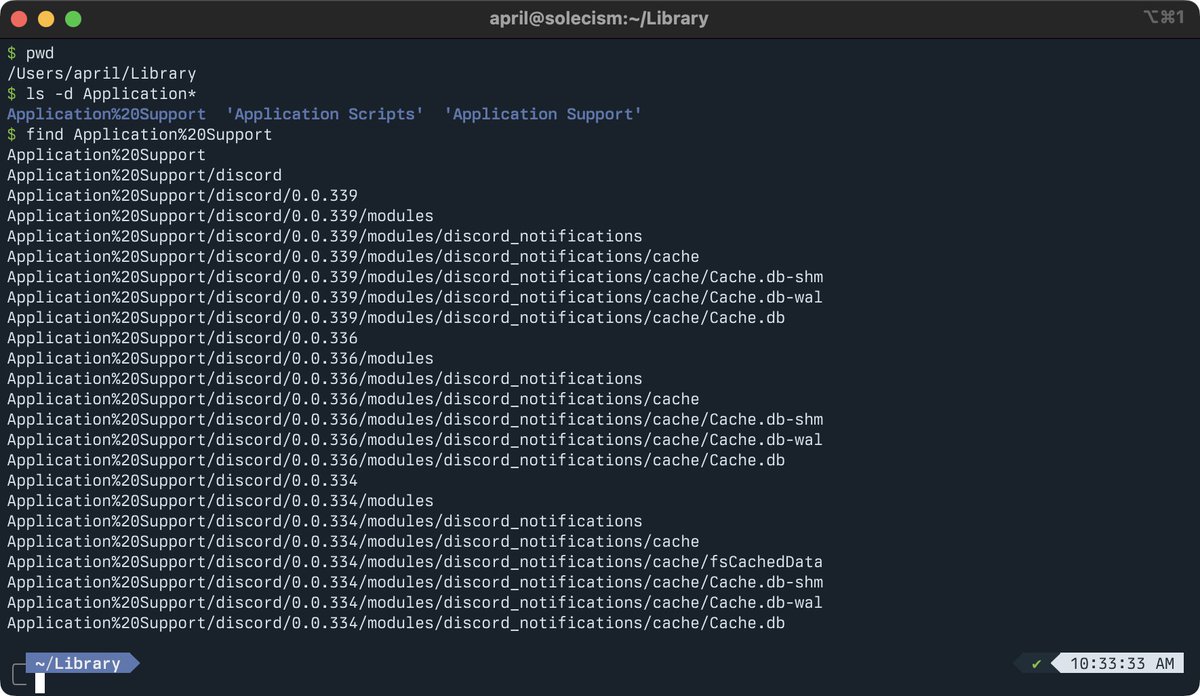1200x696 pixels.
Task: Click the 0.0.334 cache/Cache.db path
Action: coord(396,622)
